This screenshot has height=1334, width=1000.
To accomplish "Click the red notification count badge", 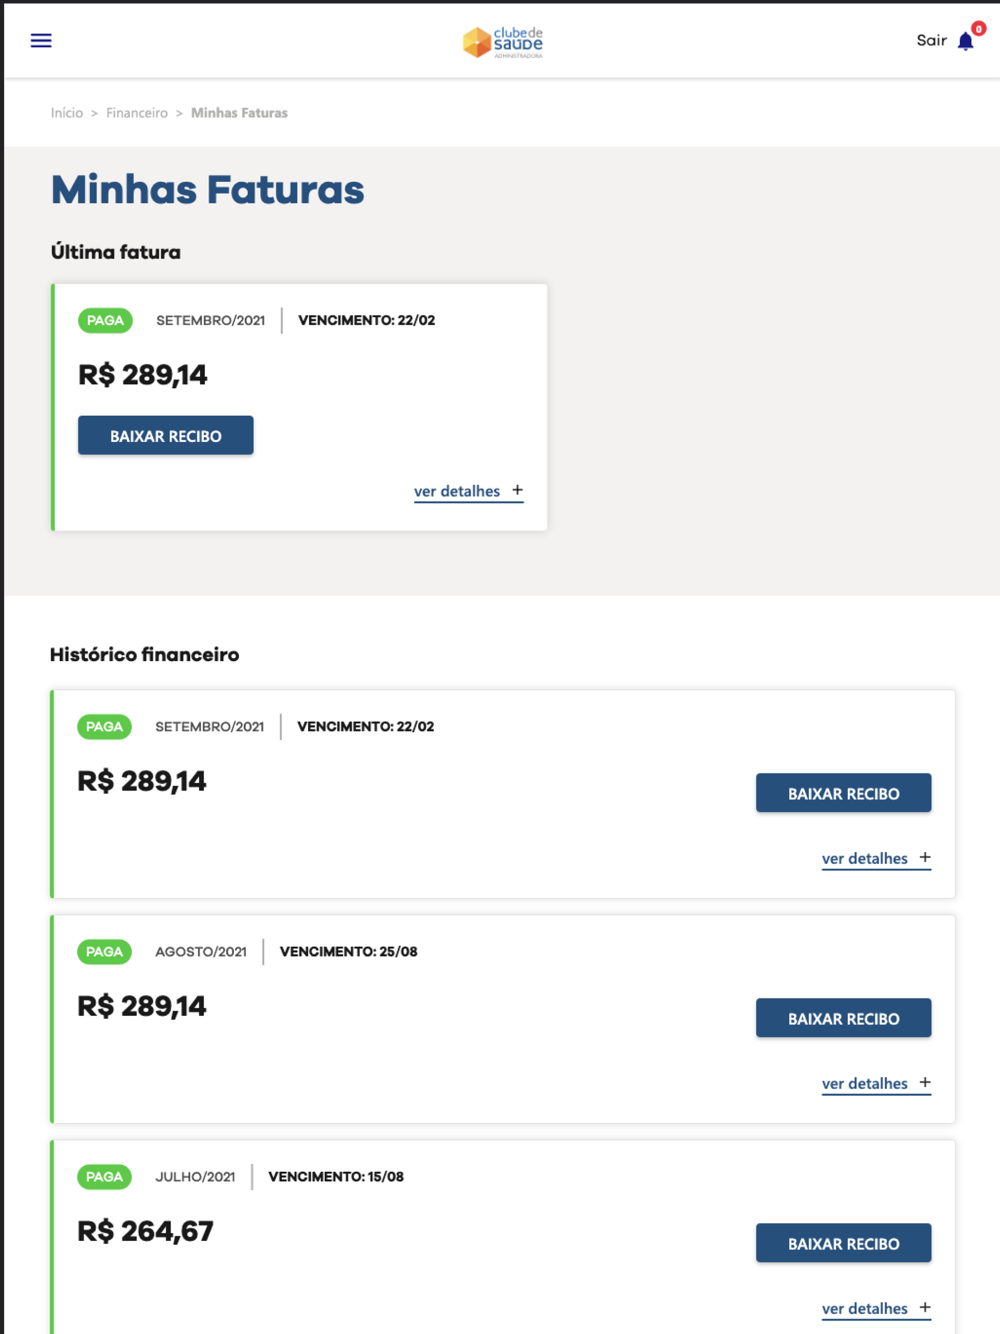I will [x=979, y=29].
